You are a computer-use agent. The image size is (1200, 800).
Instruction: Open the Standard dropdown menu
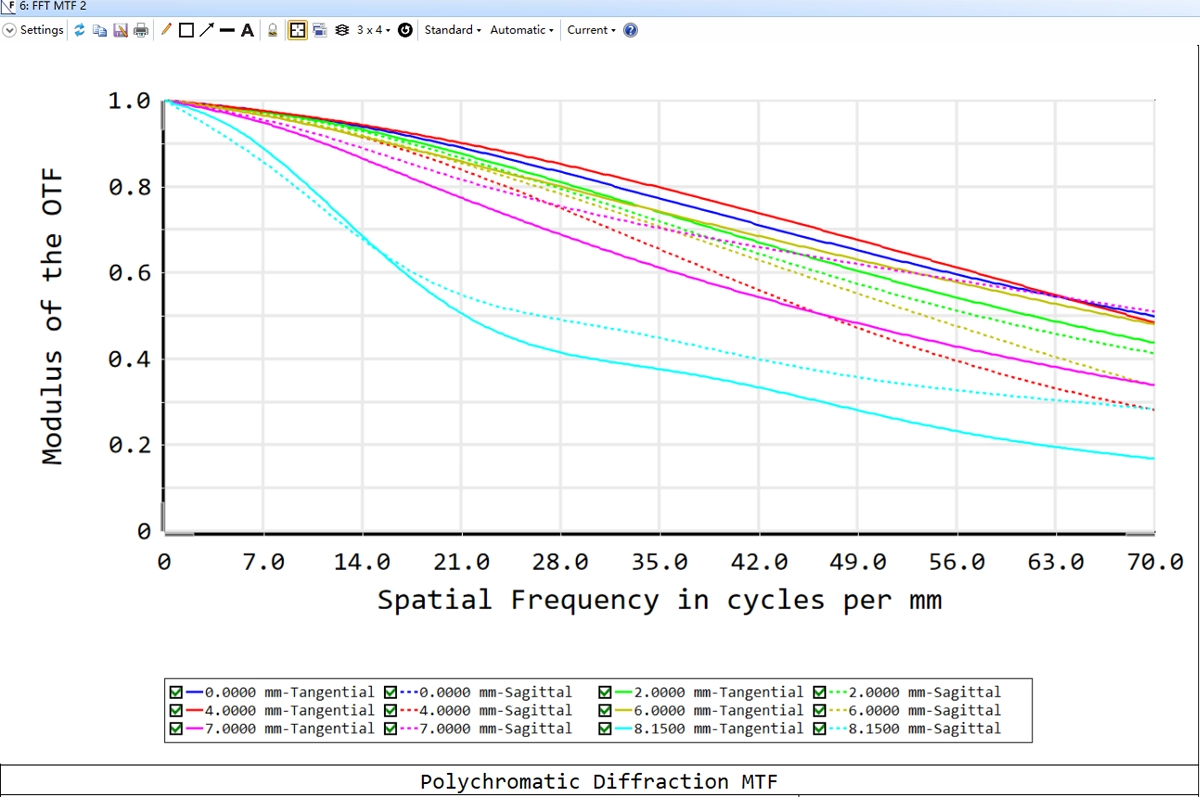tap(452, 30)
